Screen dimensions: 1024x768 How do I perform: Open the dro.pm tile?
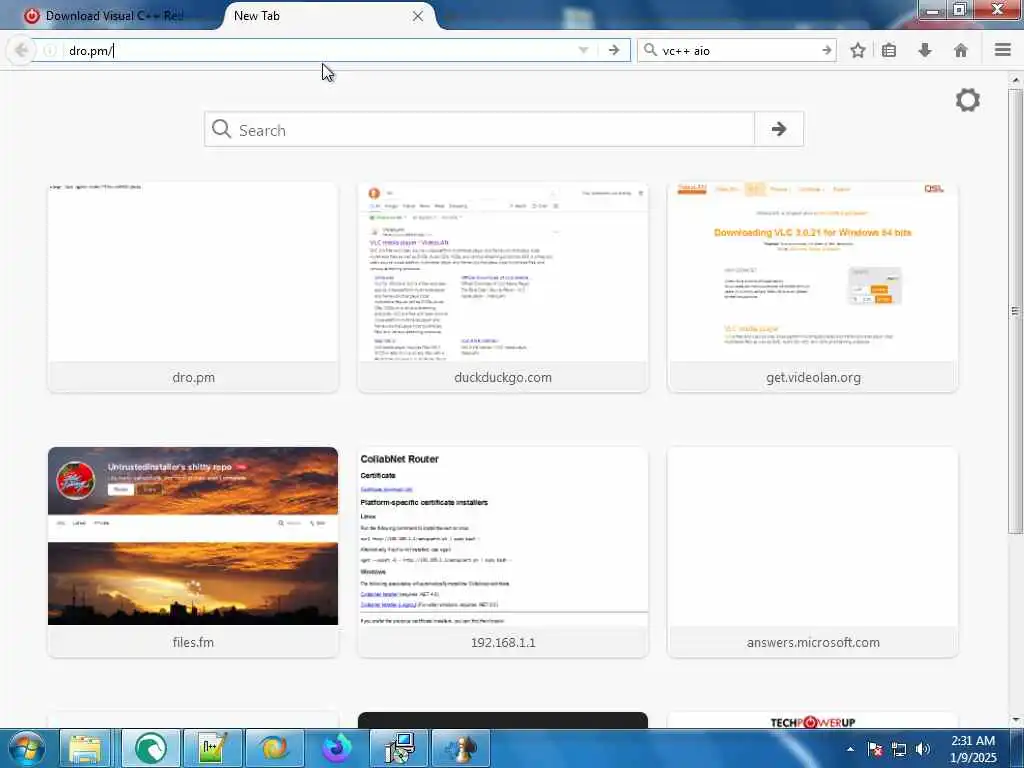coord(193,288)
